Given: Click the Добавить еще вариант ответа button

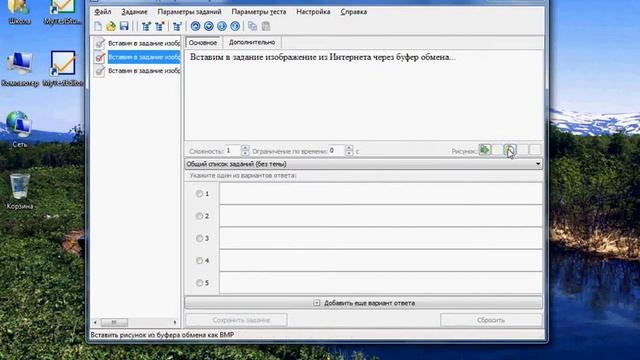Looking at the screenshot, I should click(x=363, y=303).
